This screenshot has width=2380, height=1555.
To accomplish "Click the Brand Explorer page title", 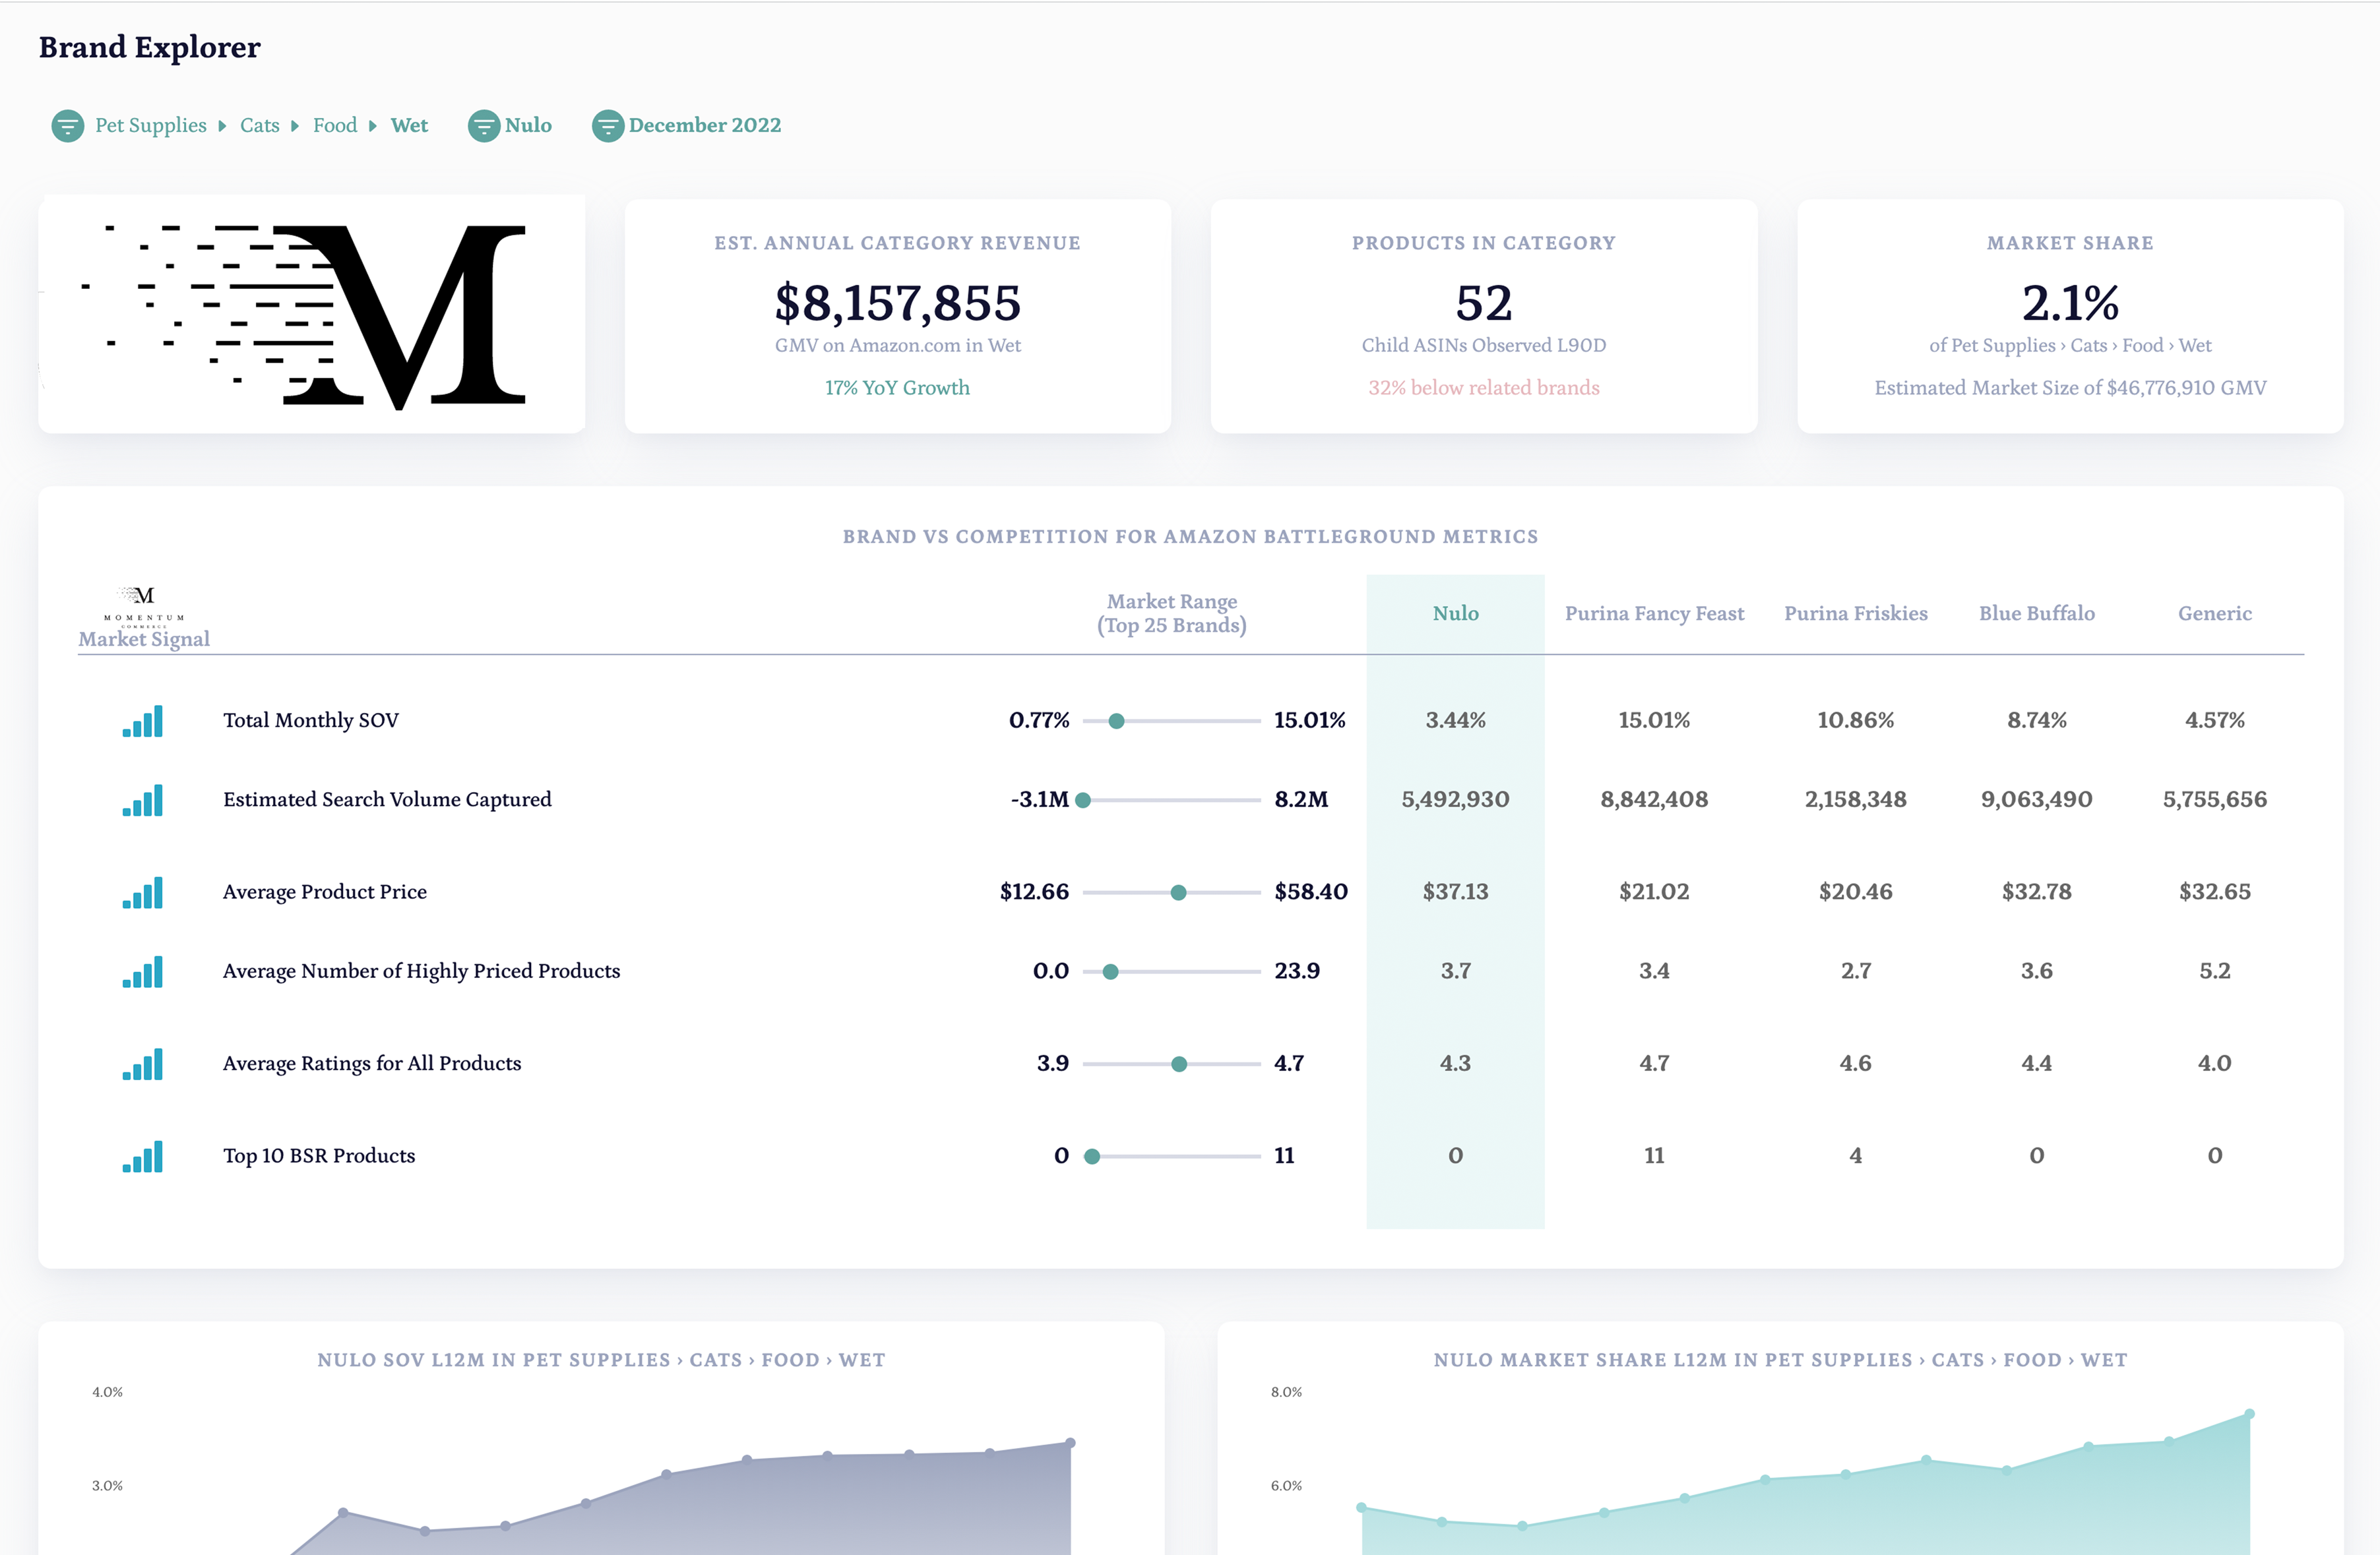I will pos(150,47).
